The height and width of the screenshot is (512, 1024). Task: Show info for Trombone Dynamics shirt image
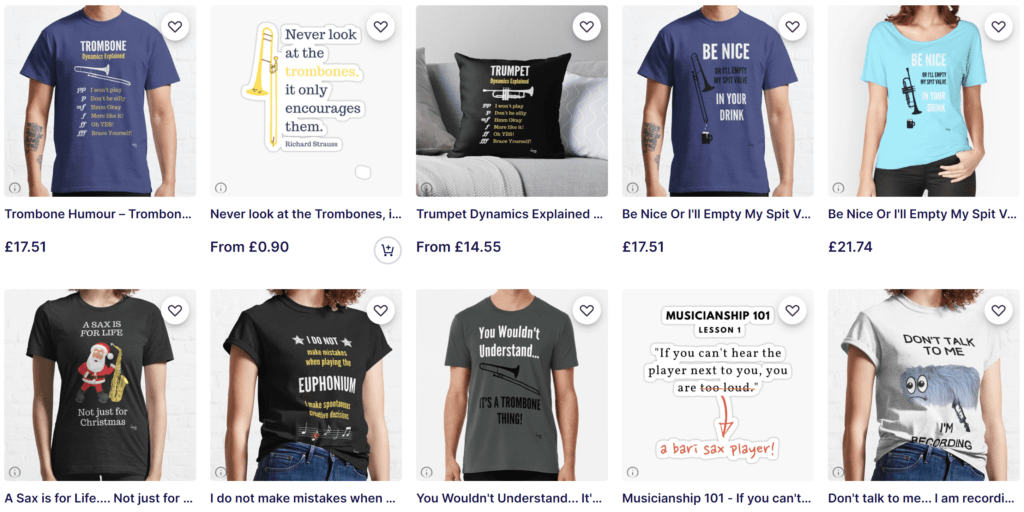tap(15, 188)
